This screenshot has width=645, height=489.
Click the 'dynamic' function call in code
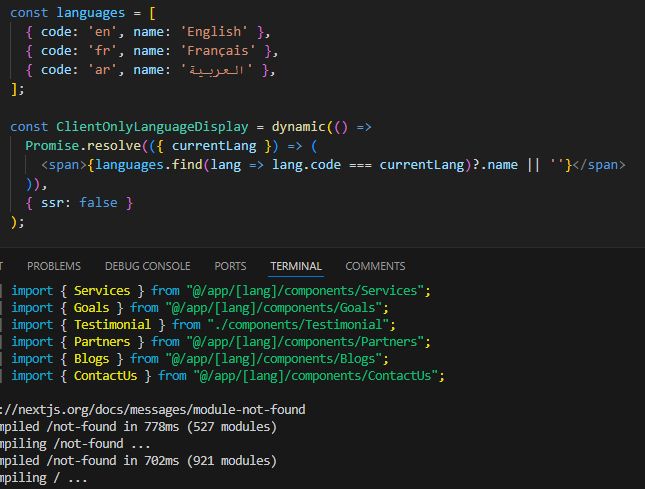pos(299,127)
